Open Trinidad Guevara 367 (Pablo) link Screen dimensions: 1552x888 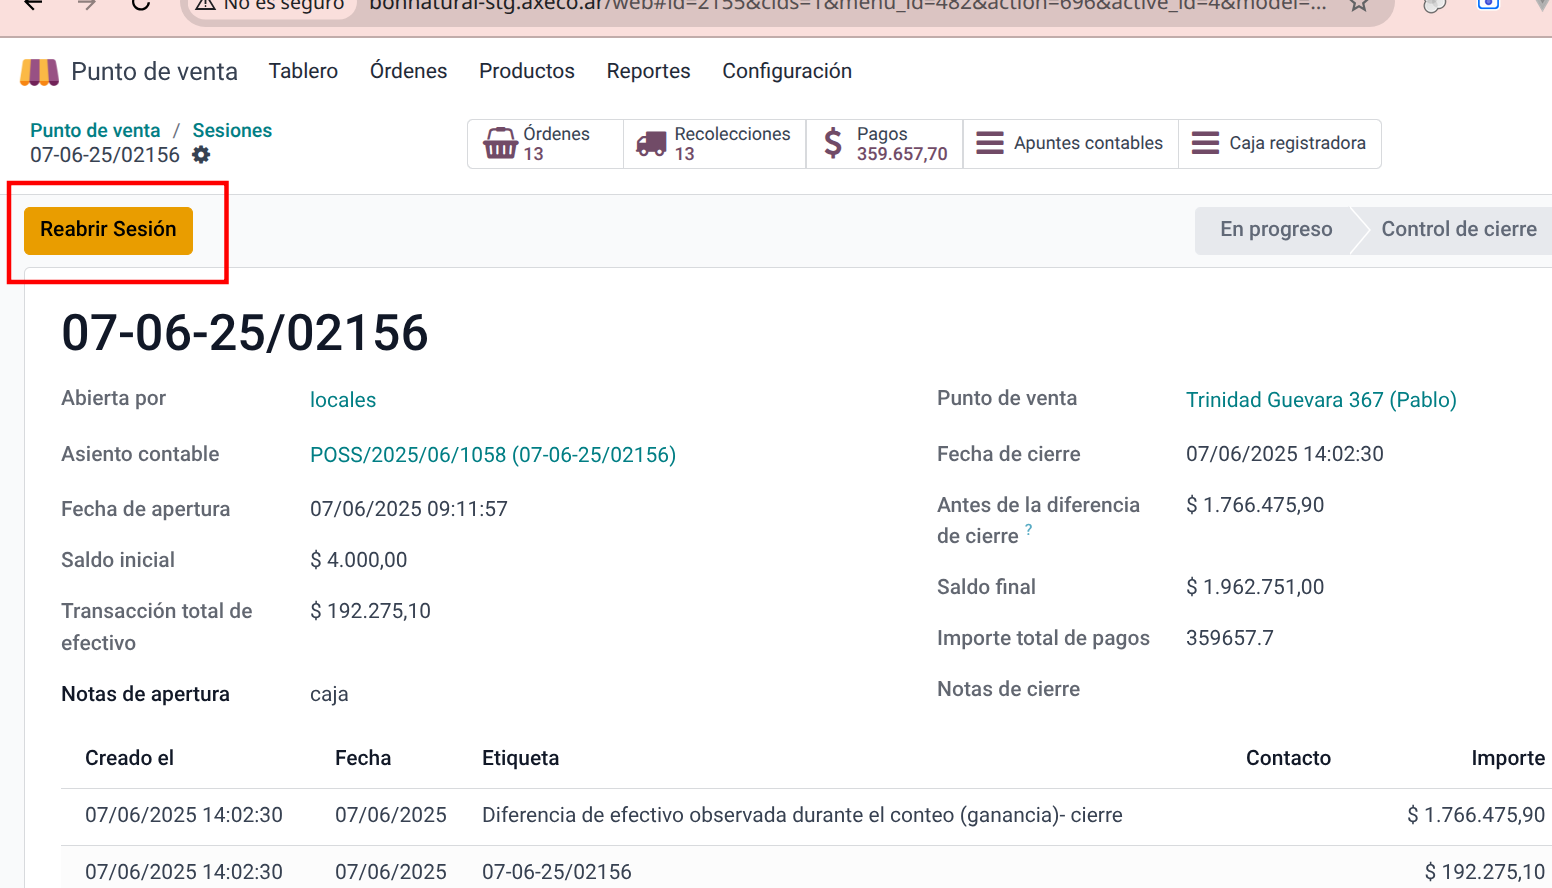tap(1320, 400)
